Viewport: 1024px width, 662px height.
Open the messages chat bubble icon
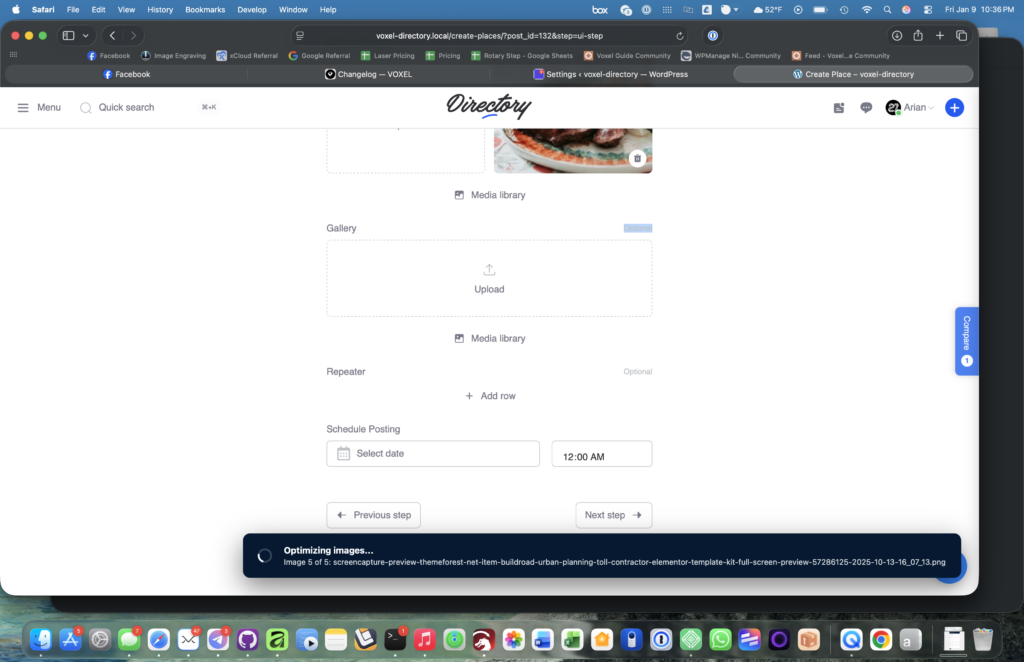(x=866, y=108)
